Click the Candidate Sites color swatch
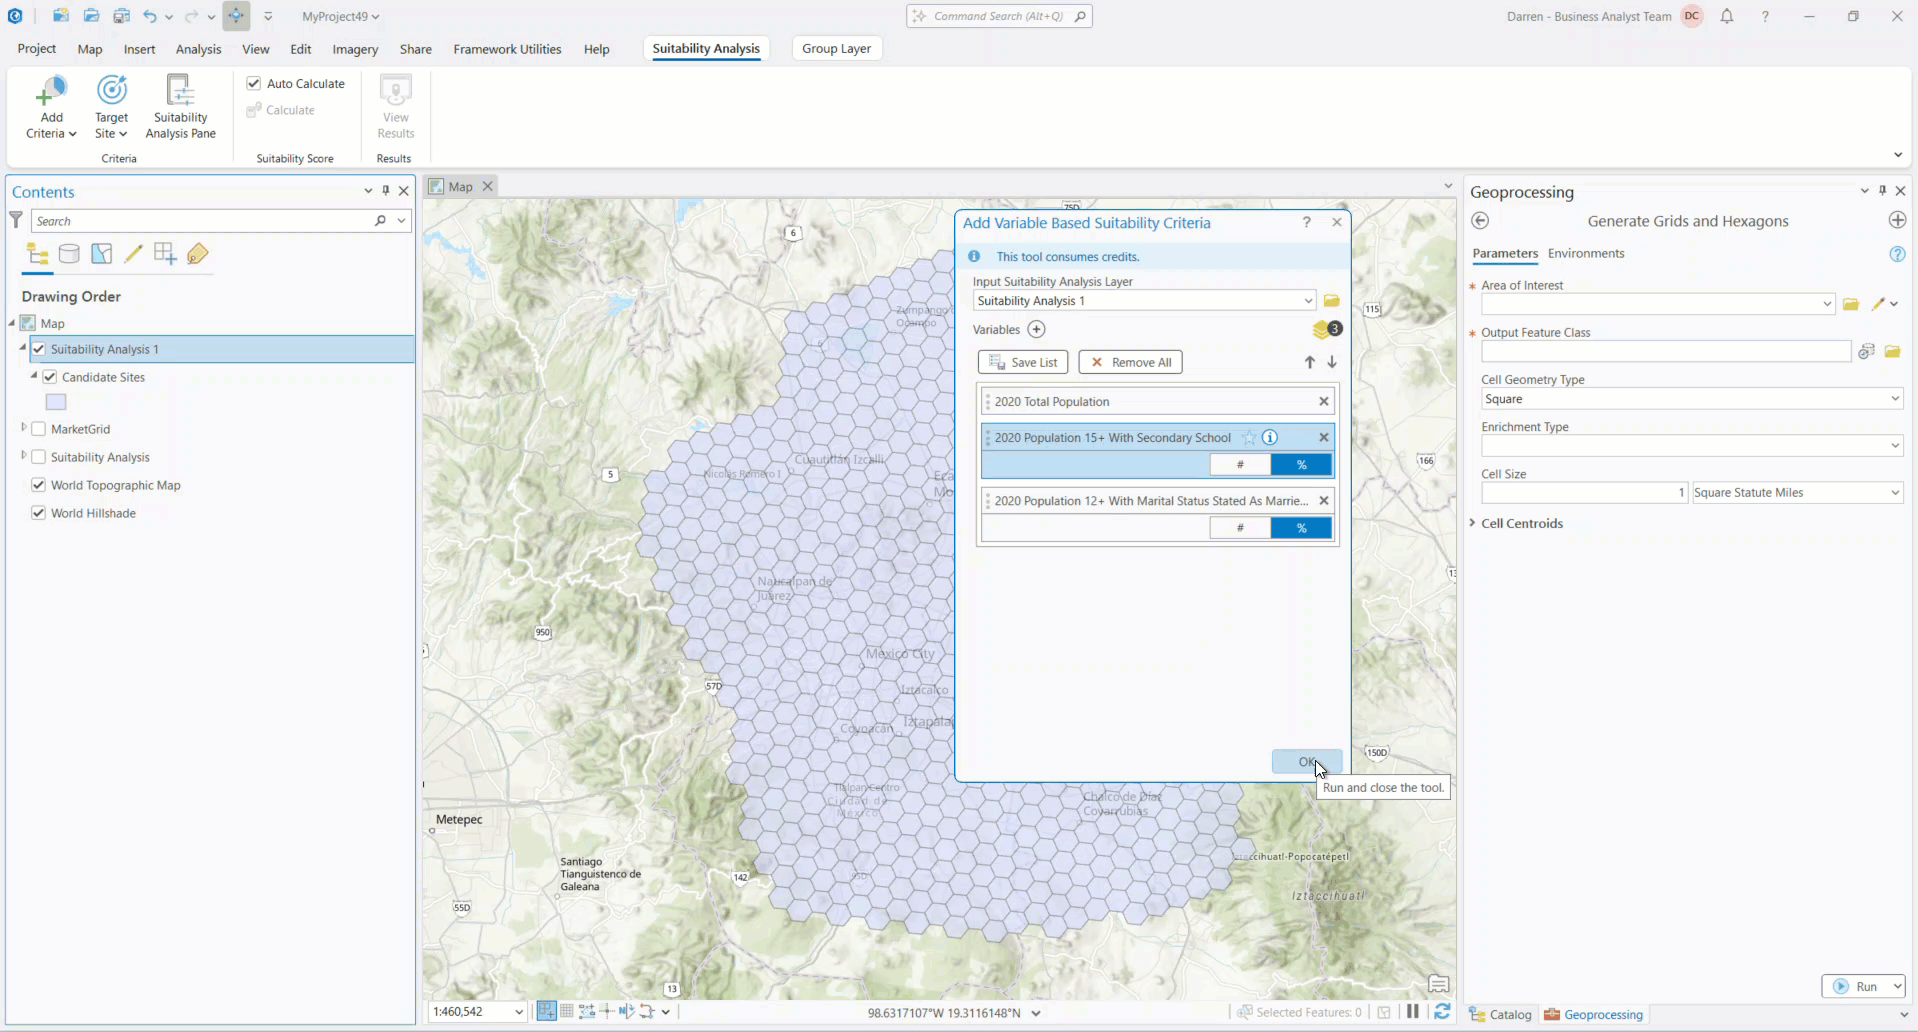The width and height of the screenshot is (1918, 1032). 56,401
